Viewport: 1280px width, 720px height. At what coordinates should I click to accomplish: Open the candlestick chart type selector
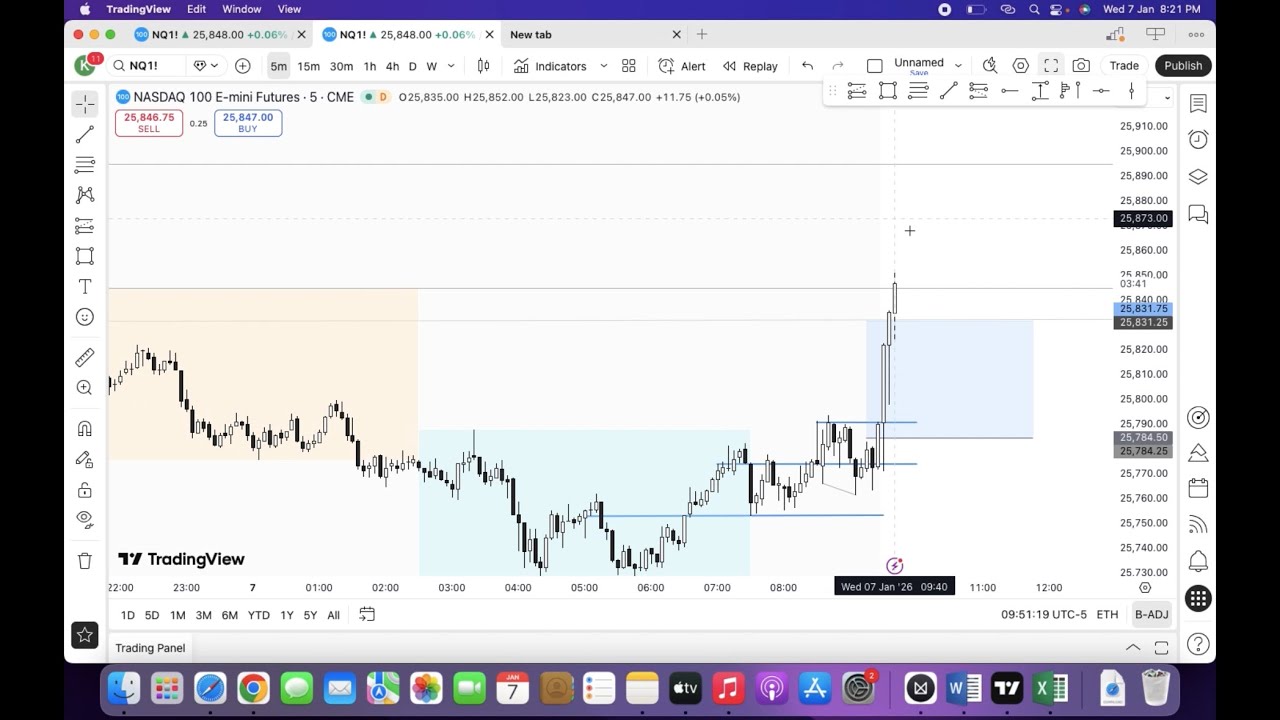(484, 66)
